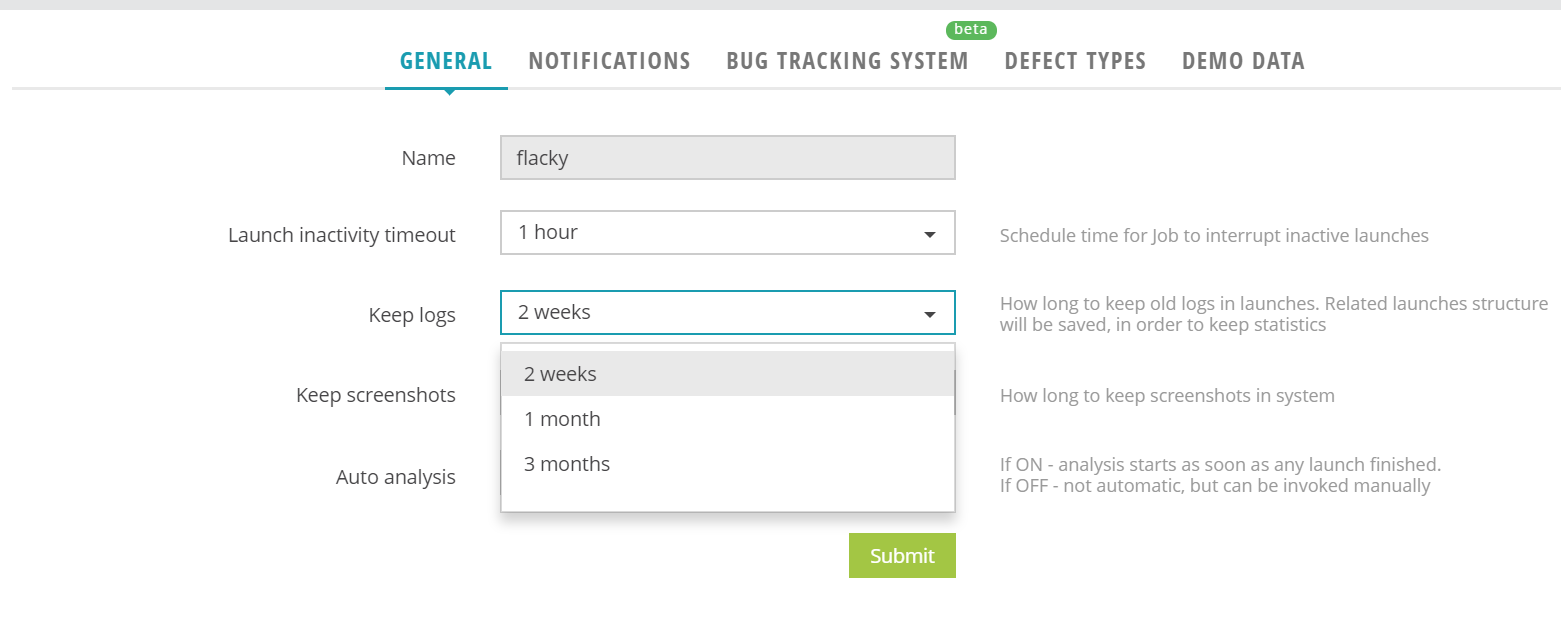The height and width of the screenshot is (643, 1561).
Task: Open the Bug Tracking System tab
Action: pyautogui.click(x=846, y=60)
